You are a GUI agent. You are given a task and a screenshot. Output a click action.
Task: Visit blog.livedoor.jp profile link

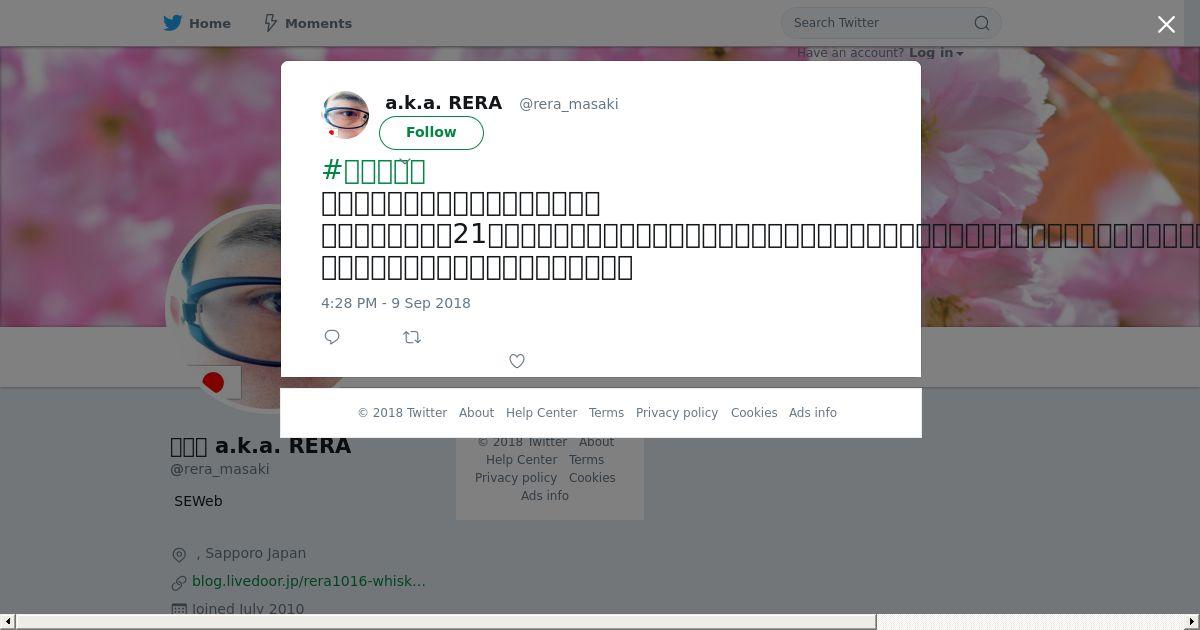click(309, 581)
